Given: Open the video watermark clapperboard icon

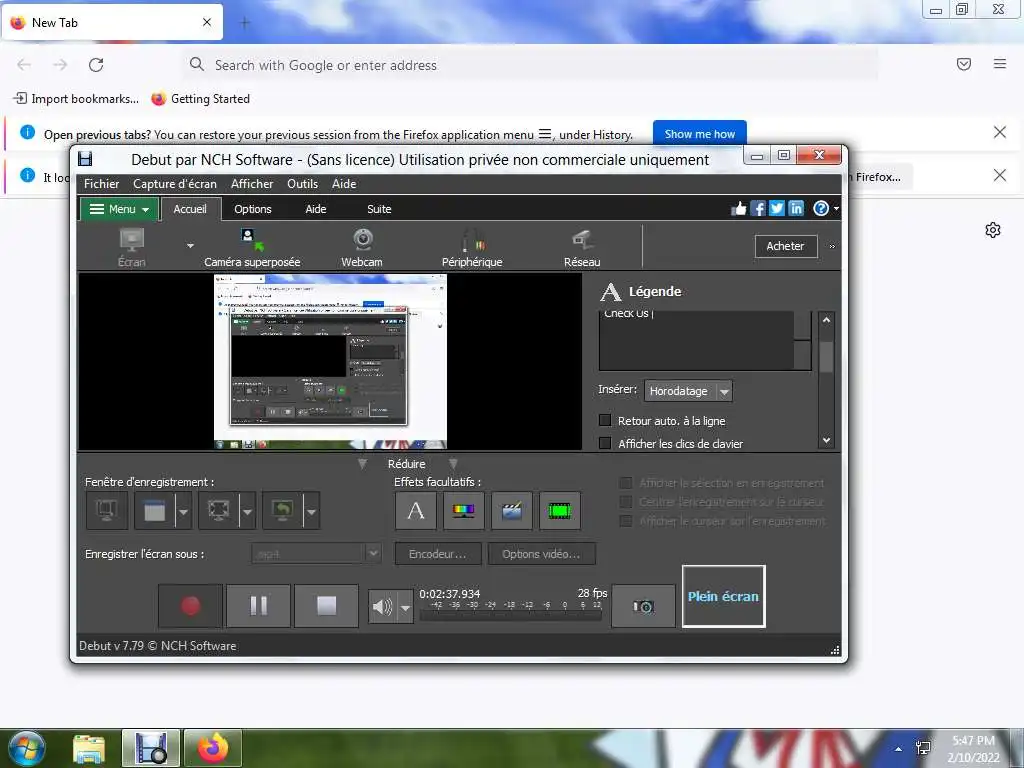Looking at the screenshot, I should coord(512,510).
